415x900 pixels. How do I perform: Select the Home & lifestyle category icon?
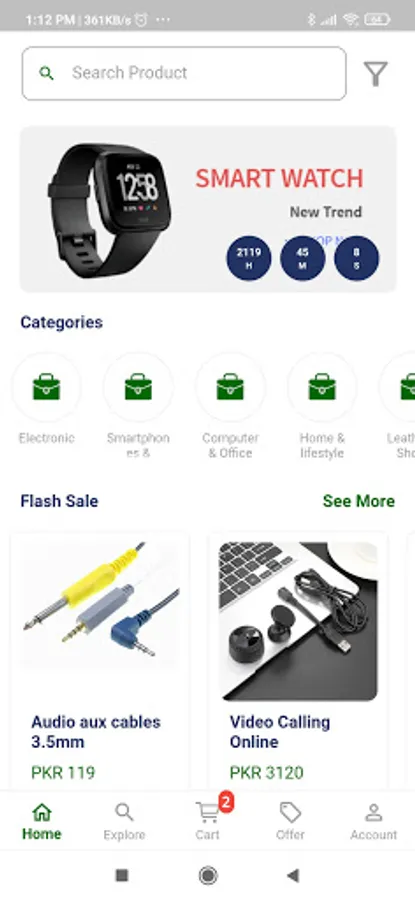[322, 387]
